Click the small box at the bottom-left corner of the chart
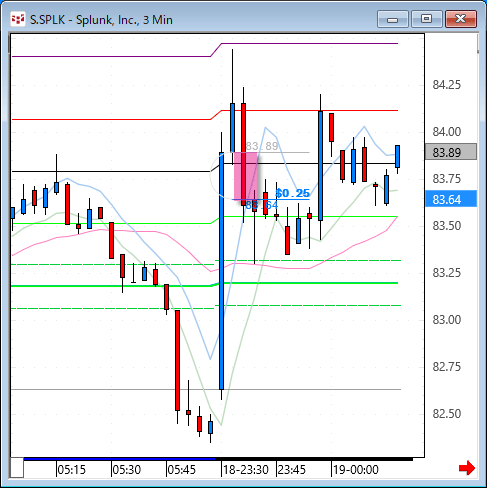The image size is (487, 488). click(17, 468)
